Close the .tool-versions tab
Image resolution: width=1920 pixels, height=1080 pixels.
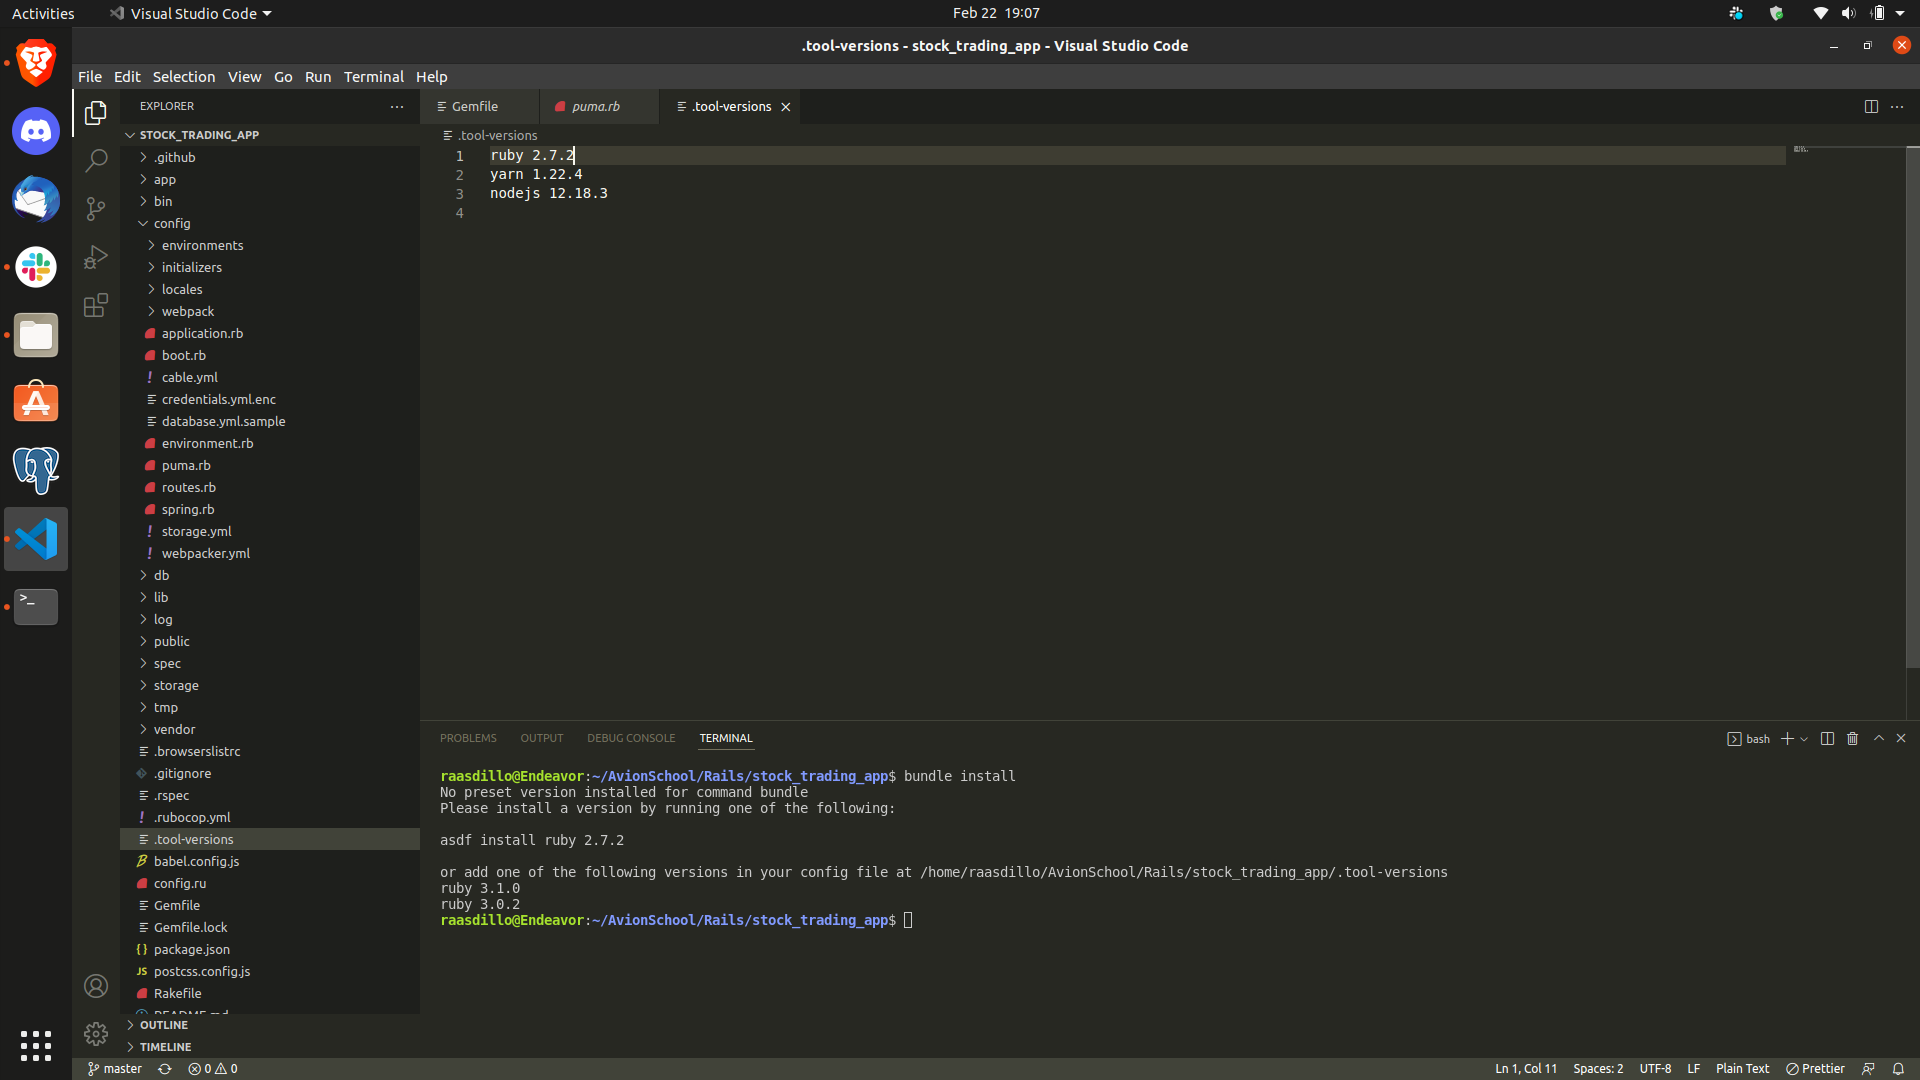click(786, 107)
